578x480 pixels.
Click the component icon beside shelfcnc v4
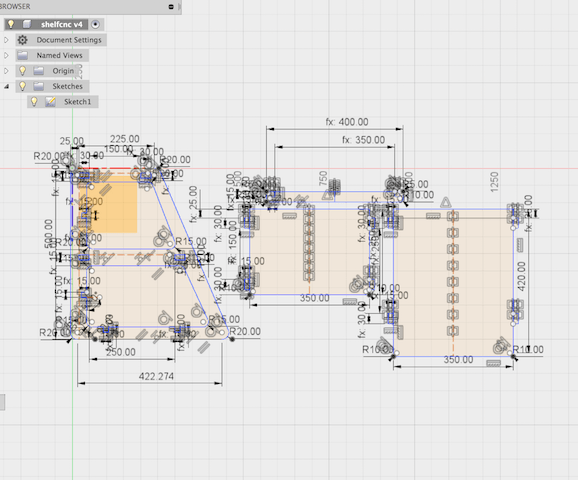coord(27,24)
